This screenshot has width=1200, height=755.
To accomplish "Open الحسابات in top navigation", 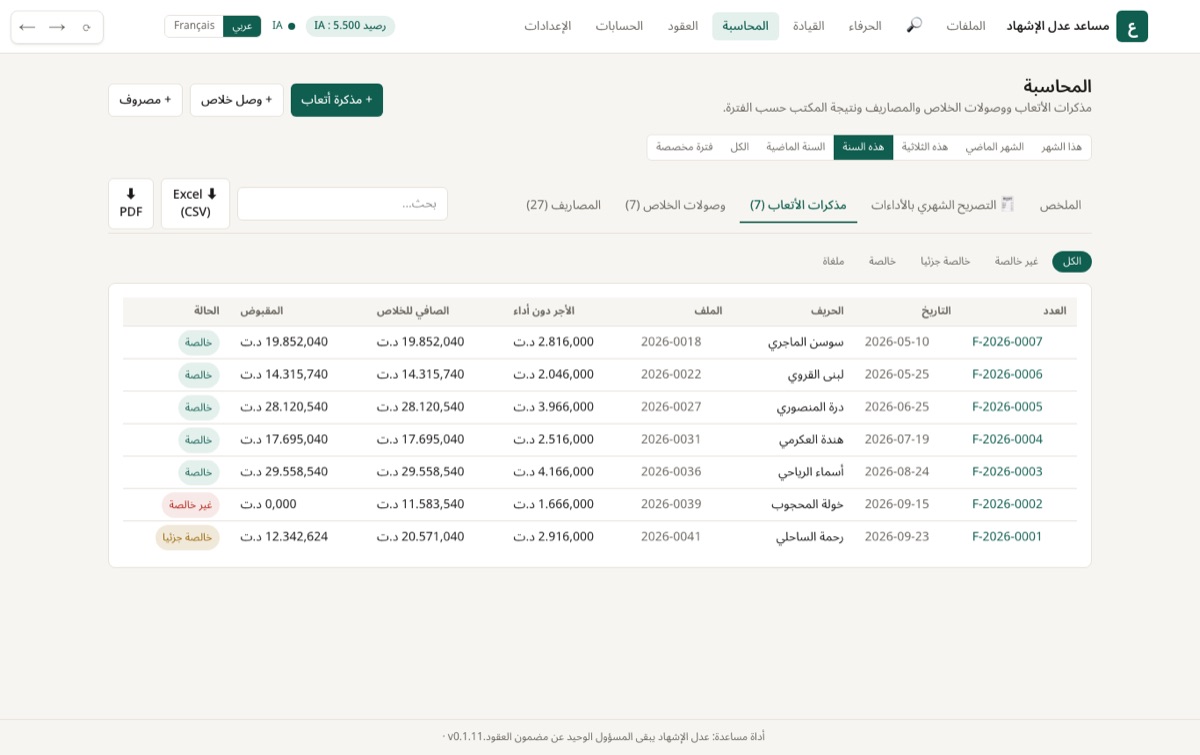I will (619, 26).
